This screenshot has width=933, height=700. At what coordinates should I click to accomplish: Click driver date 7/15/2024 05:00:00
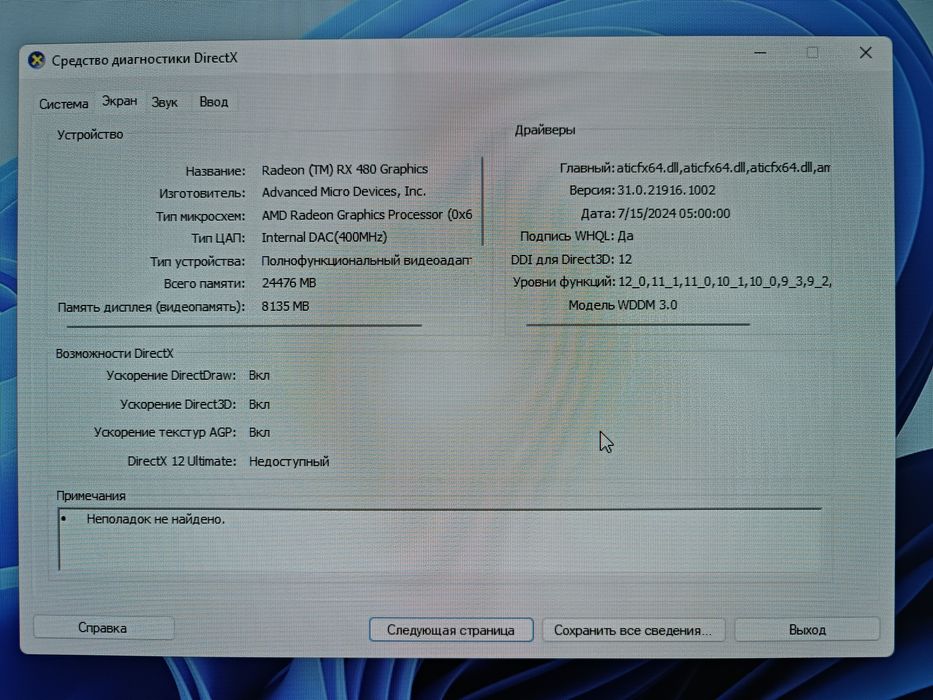click(x=674, y=213)
